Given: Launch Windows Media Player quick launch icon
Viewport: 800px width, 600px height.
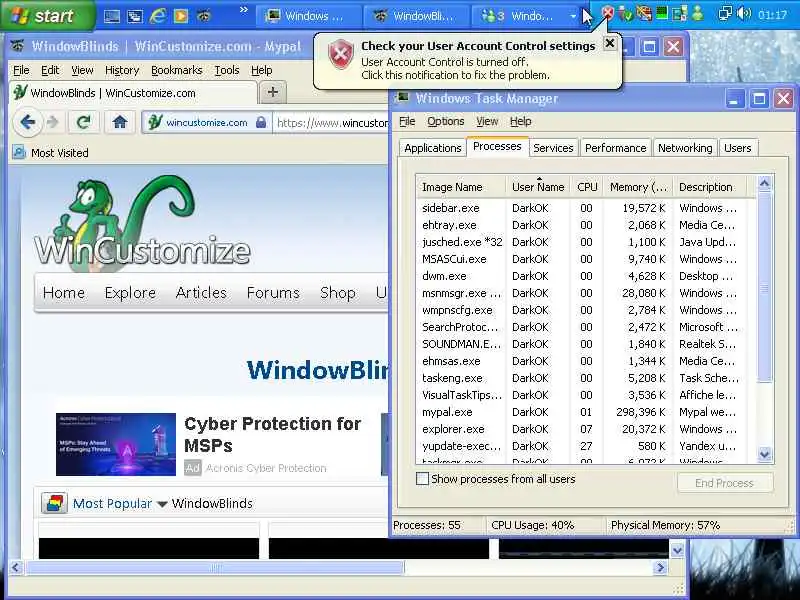Looking at the screenshot, I should tap(181, 16).
